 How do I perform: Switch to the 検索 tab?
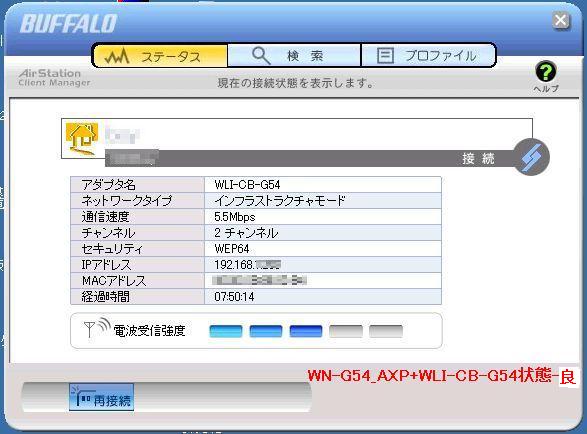click(294, 56)
